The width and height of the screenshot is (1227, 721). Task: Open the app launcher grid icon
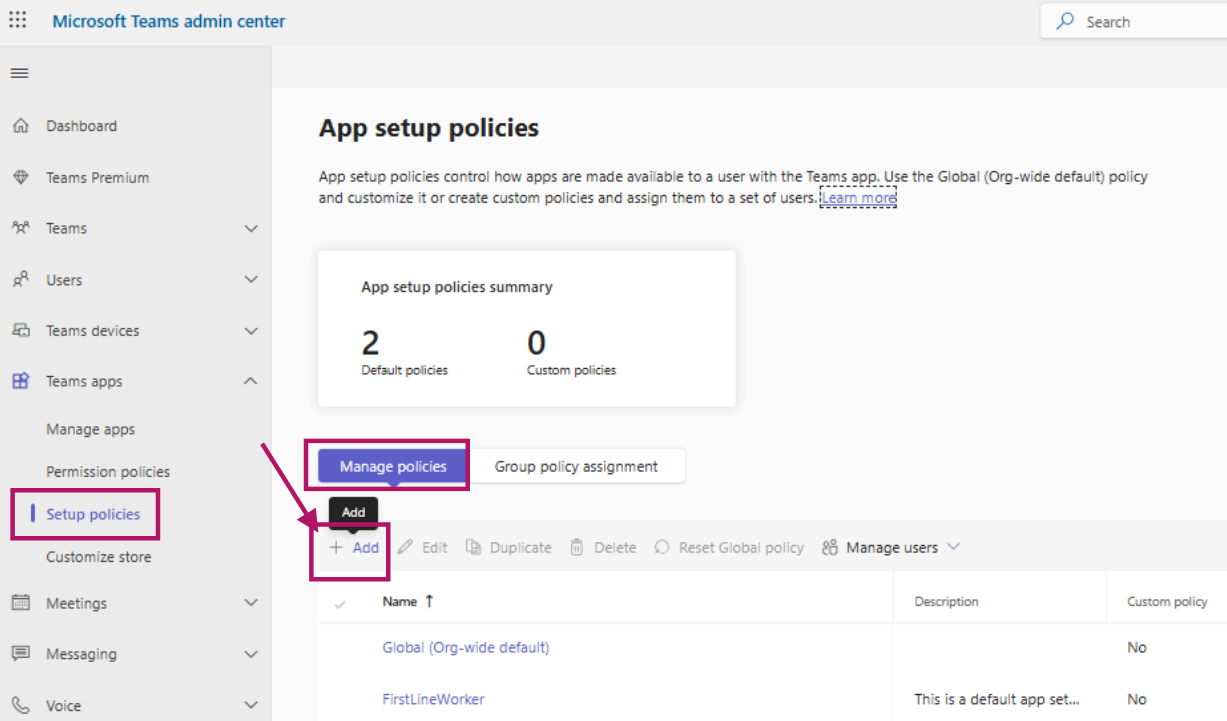(x=18, y=20)
